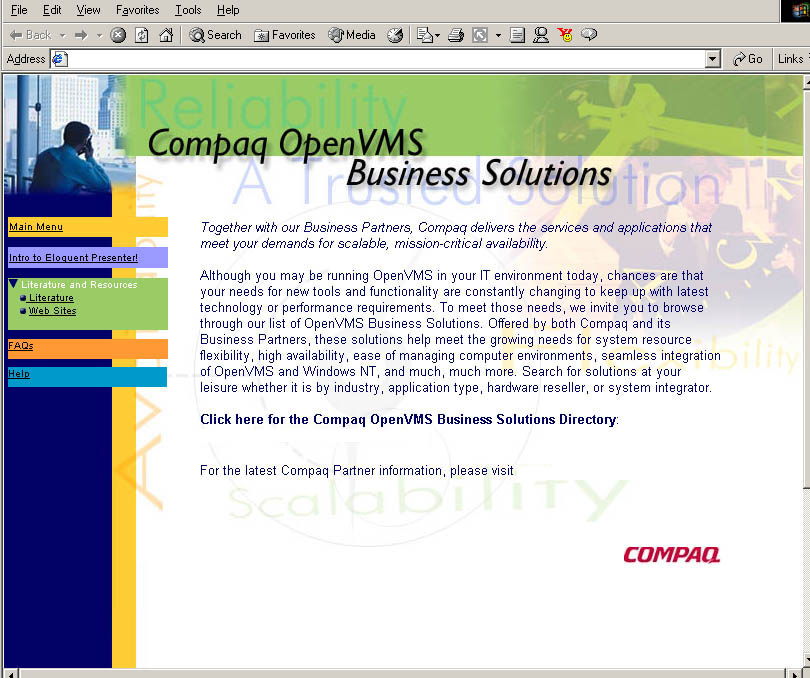Open the Forward history dropdown arrow
Image resolution: width=810 pixels, height=678 pixels.
tap(99, 35)
